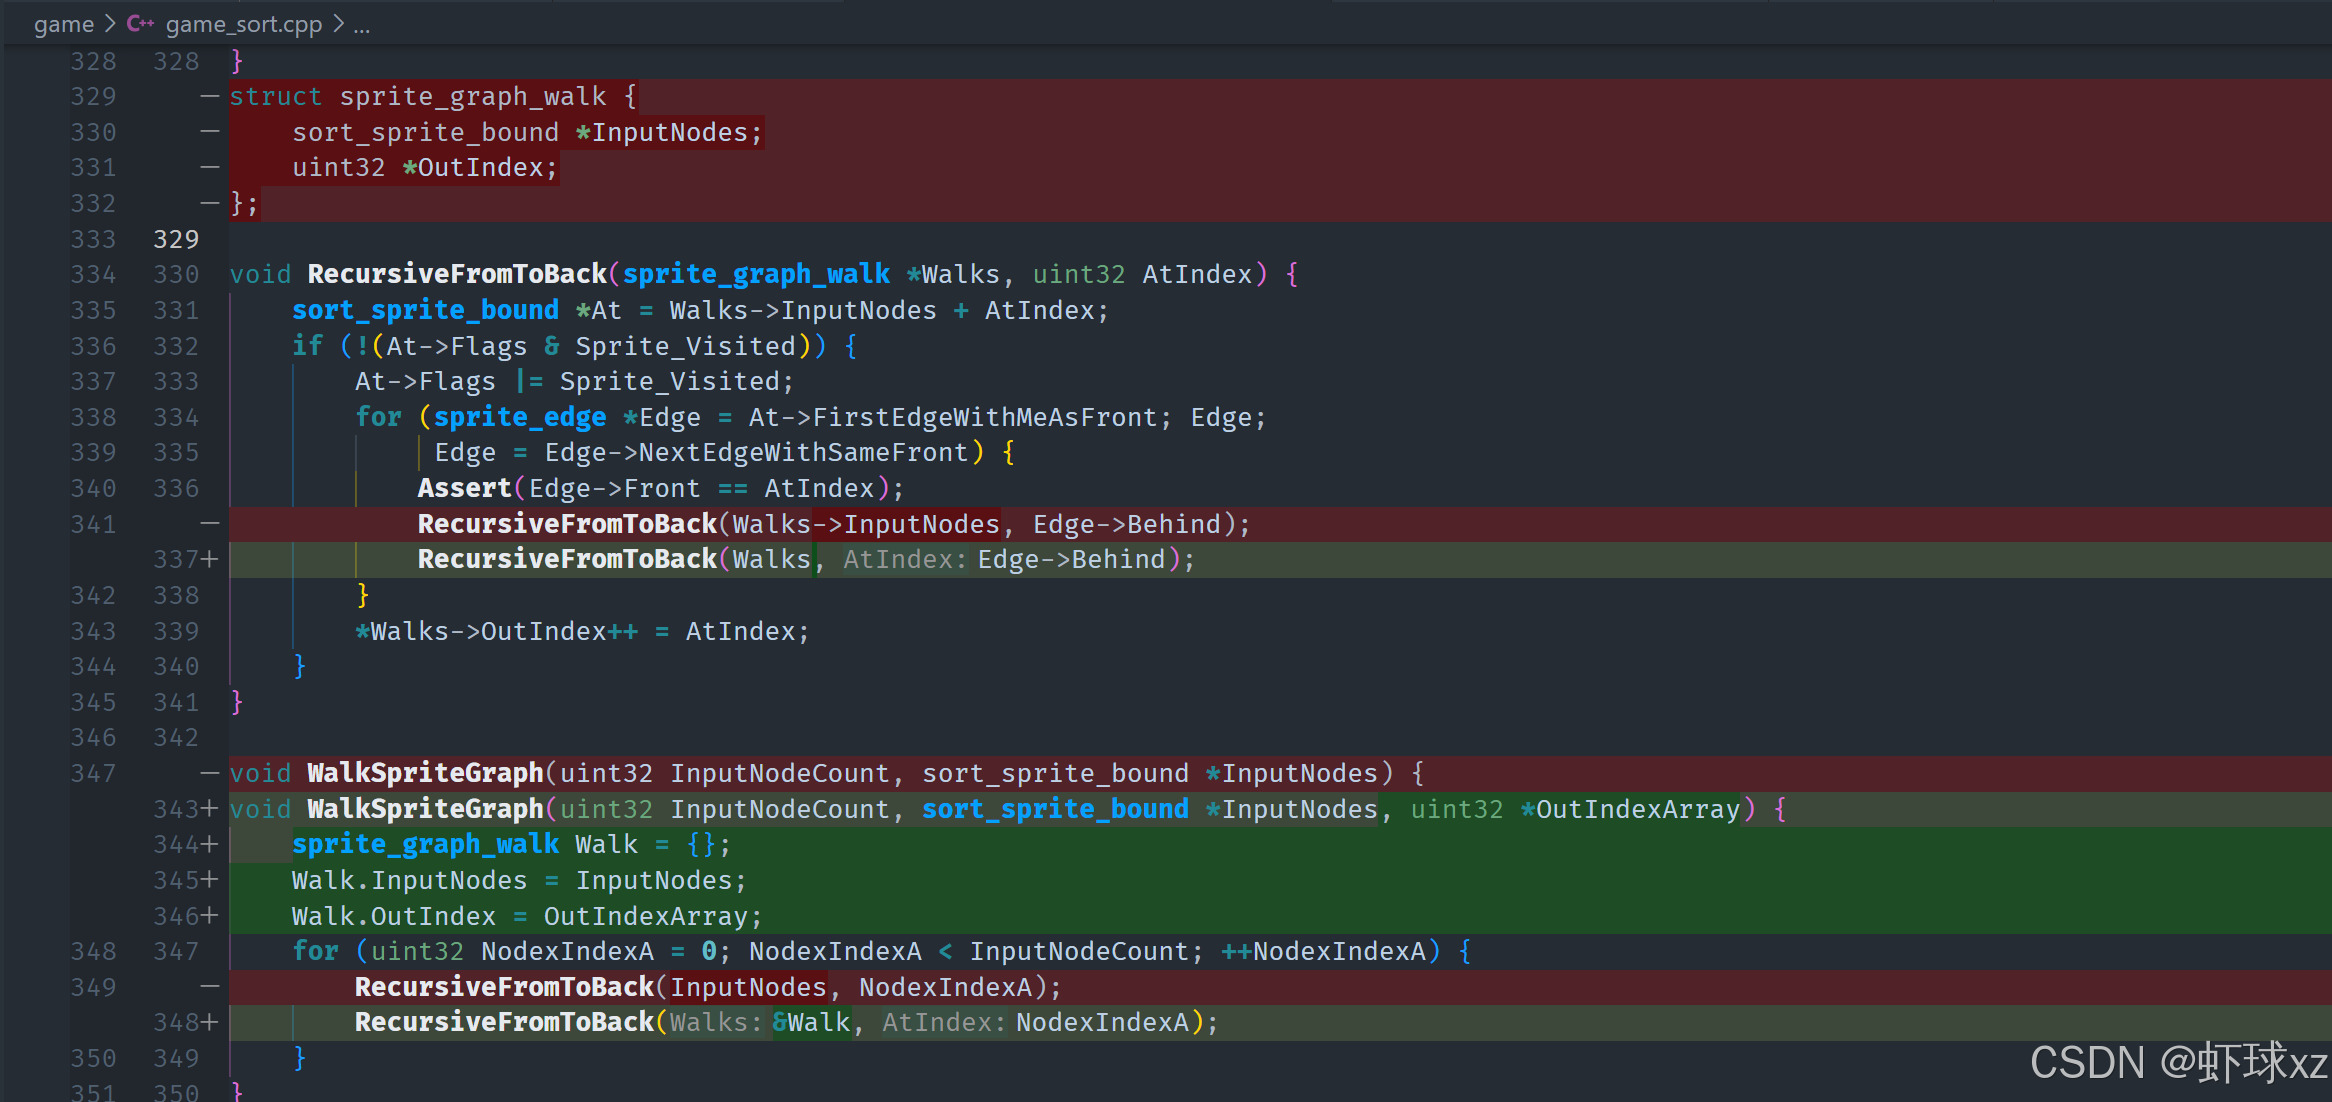Click the minus marker on line 329

tap(209, 96)
